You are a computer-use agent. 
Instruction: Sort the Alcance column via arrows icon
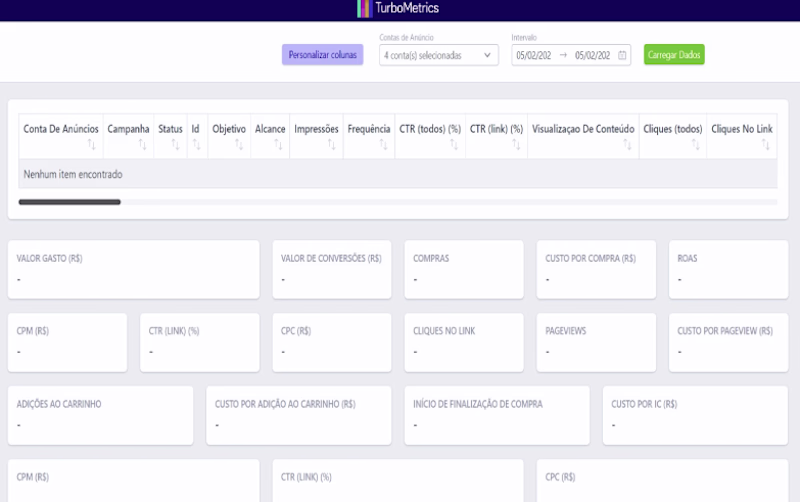pos(278,144)
